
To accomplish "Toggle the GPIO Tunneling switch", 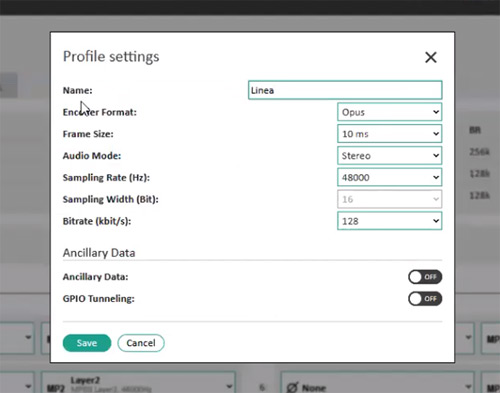I will [x=425, y=299].
